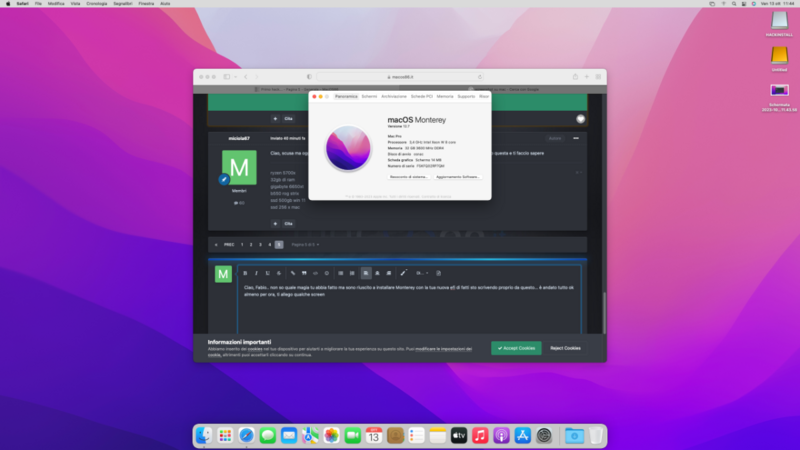Go to page 4 of the thread
800x450 pixels.
tap(270, 244)
